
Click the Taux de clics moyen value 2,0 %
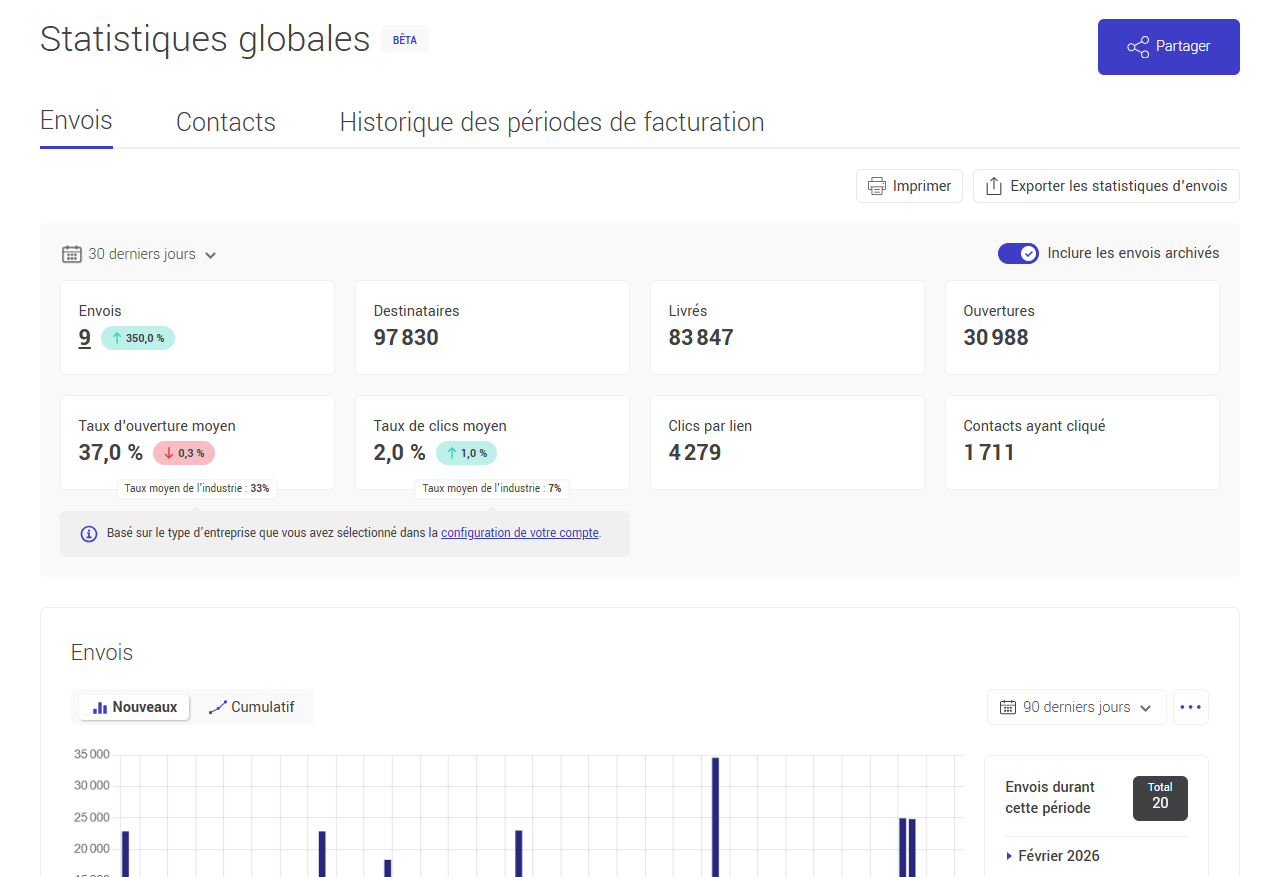pyautogui.click(x=400, y=453)
